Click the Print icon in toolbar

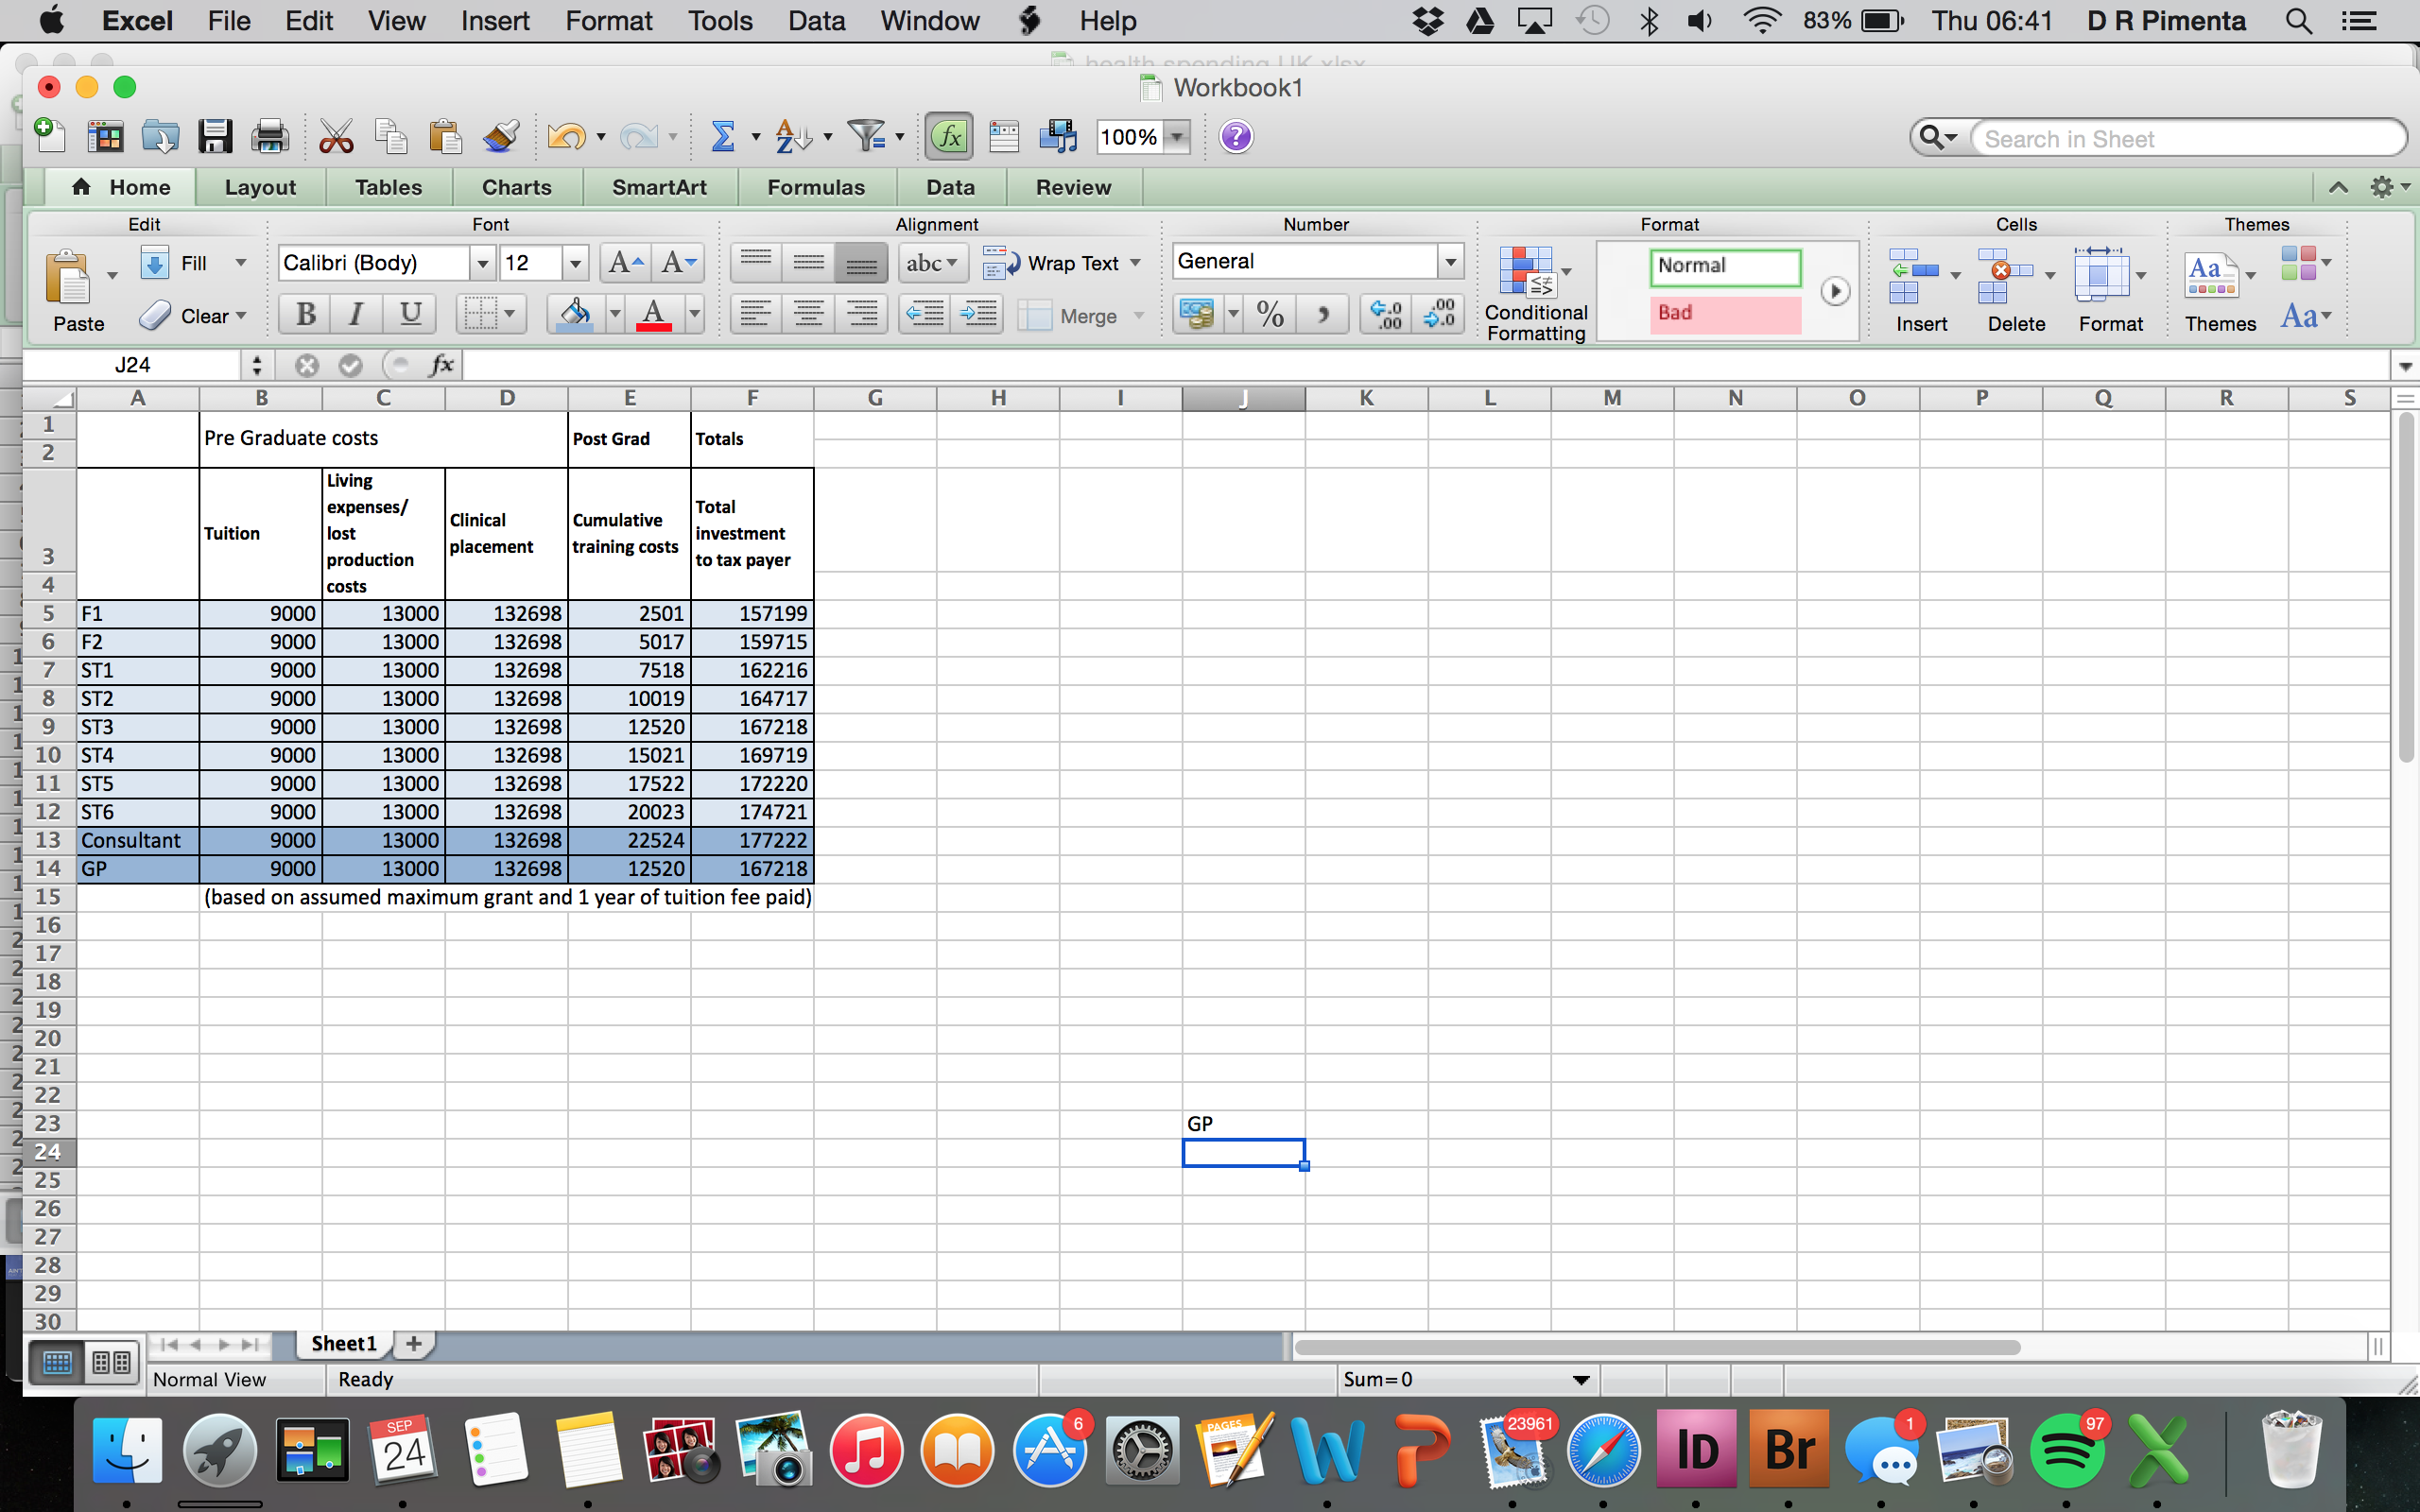[x=269, y=137]
